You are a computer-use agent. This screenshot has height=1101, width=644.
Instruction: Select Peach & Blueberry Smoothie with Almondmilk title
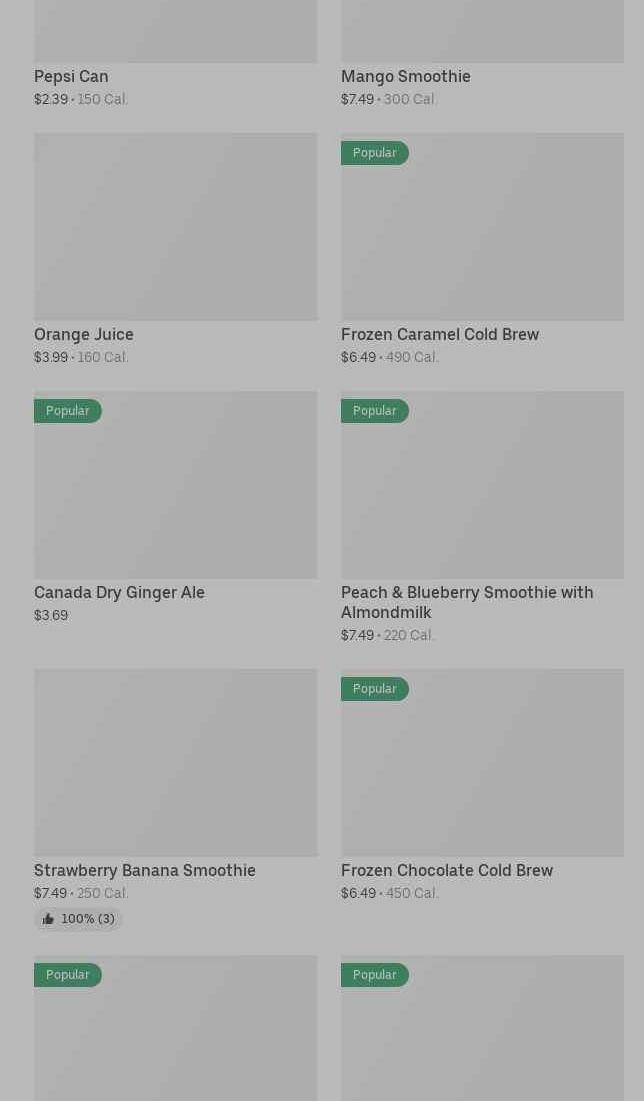click(x=466, y=602)
